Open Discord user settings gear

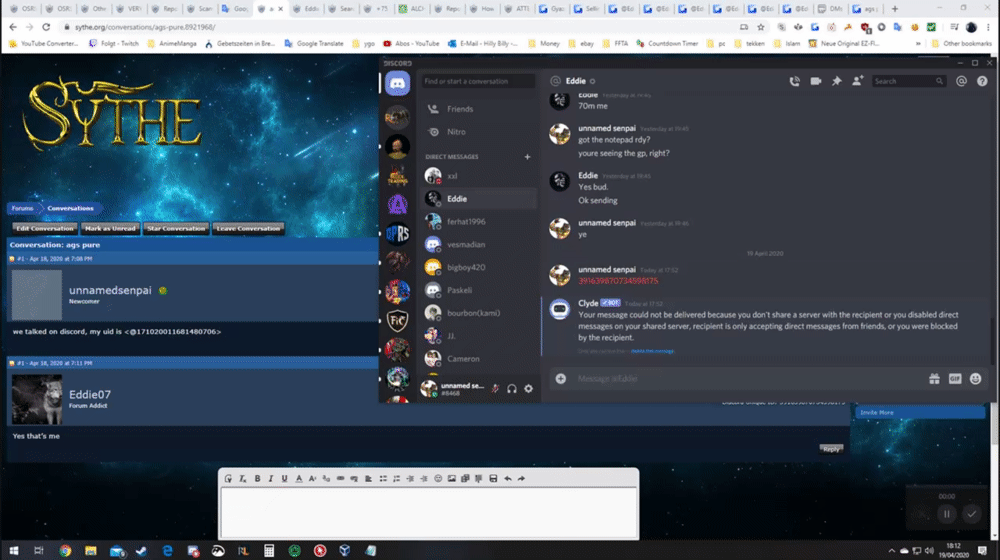pos(529,388)
